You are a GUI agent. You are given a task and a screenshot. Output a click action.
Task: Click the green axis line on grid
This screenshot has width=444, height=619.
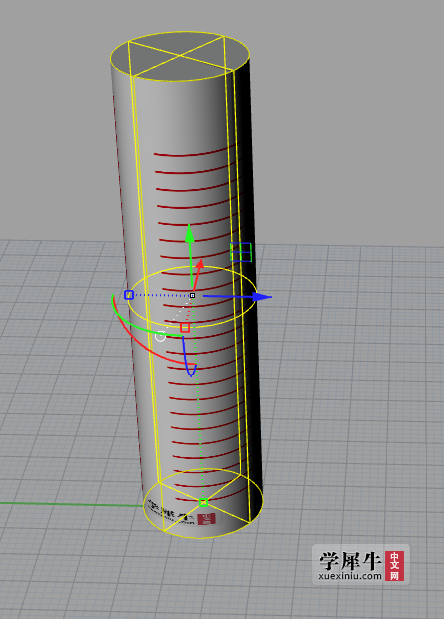click(x=71, y=504)
